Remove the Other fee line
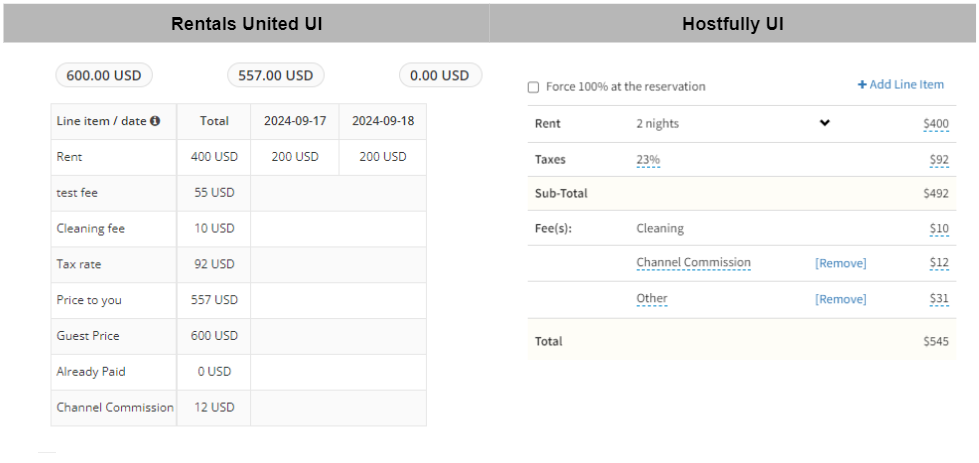979x463 pixels. coord(840,299)
